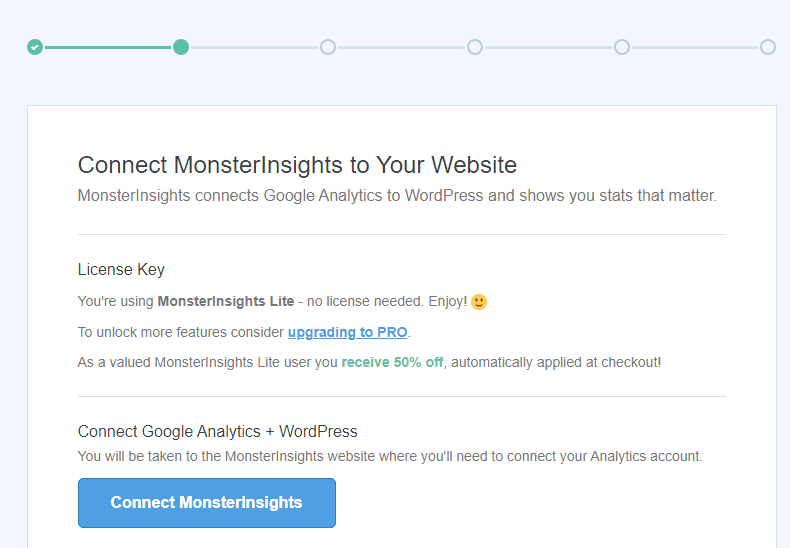Screen dimensions: 790x548
Task: Click the green receive 50% off text
Action: pyautogui.click(x=392, y=363)
